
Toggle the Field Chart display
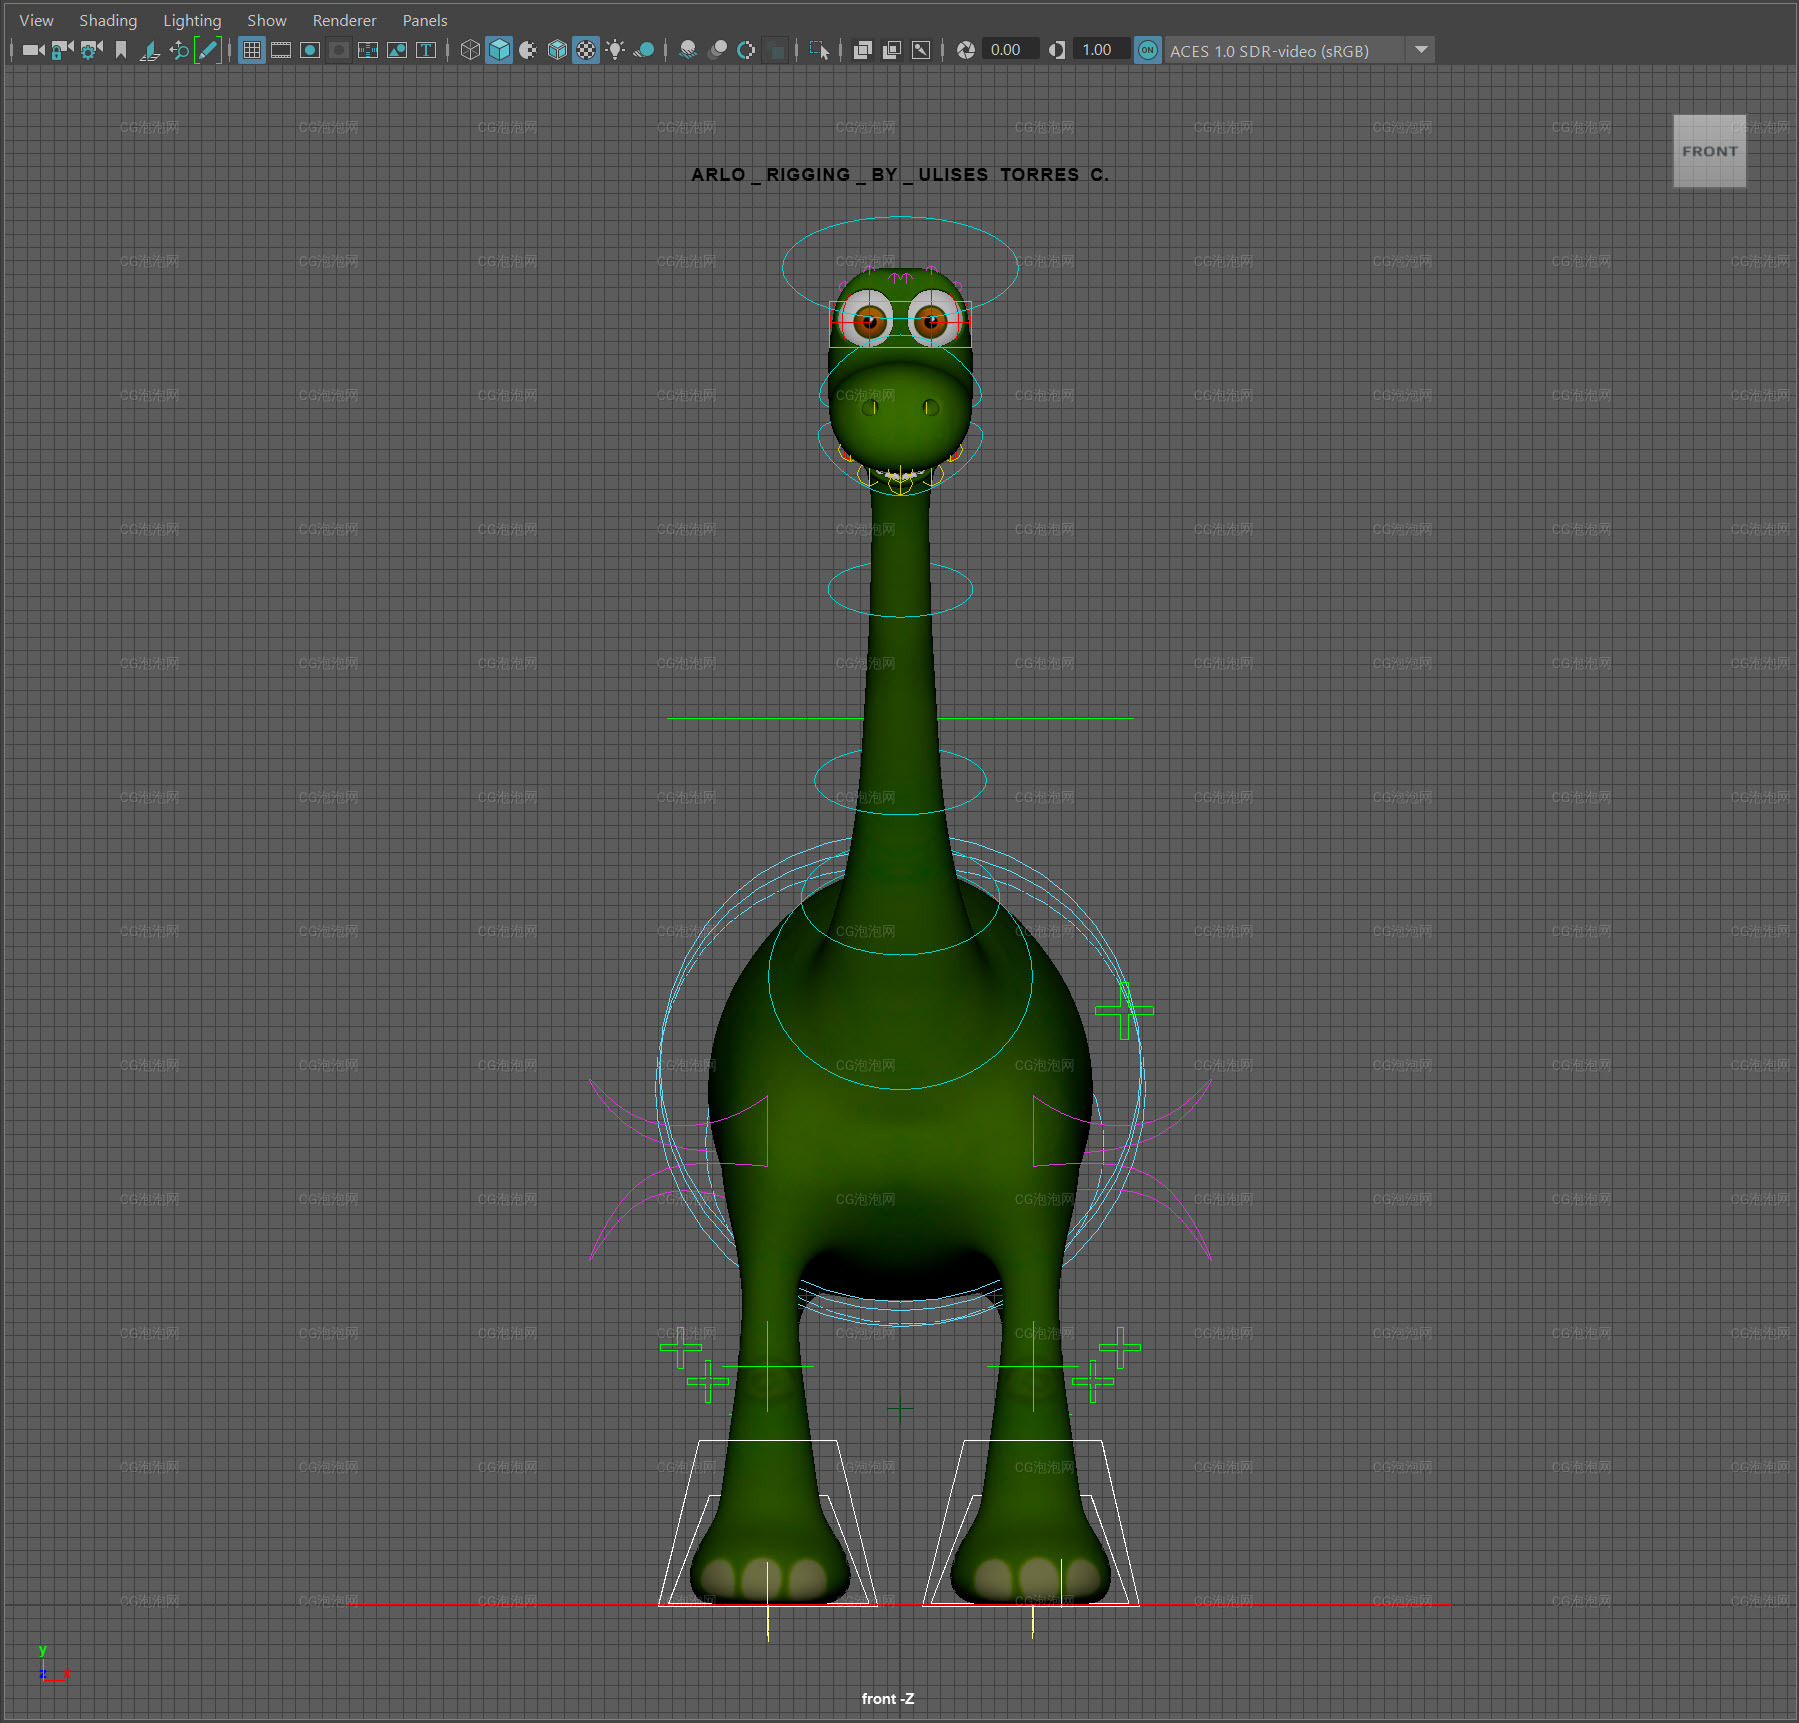pos(368,50)
